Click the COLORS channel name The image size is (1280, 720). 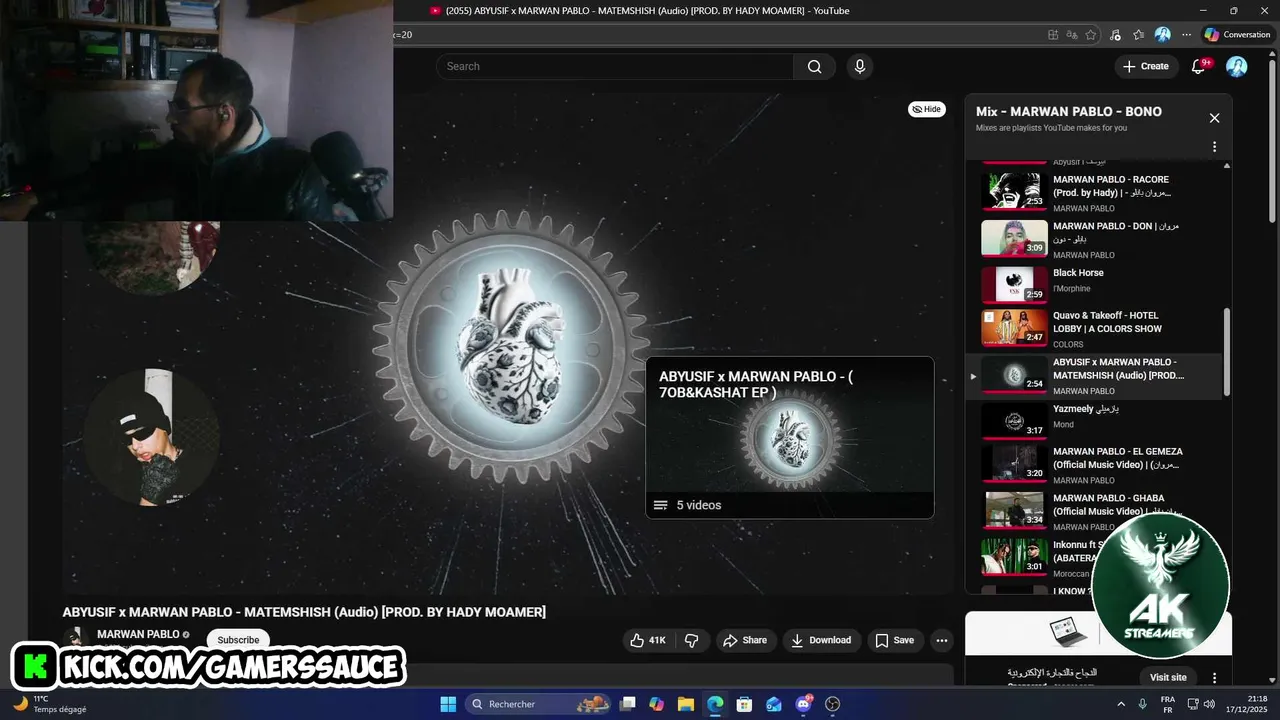click(1068, 344)
